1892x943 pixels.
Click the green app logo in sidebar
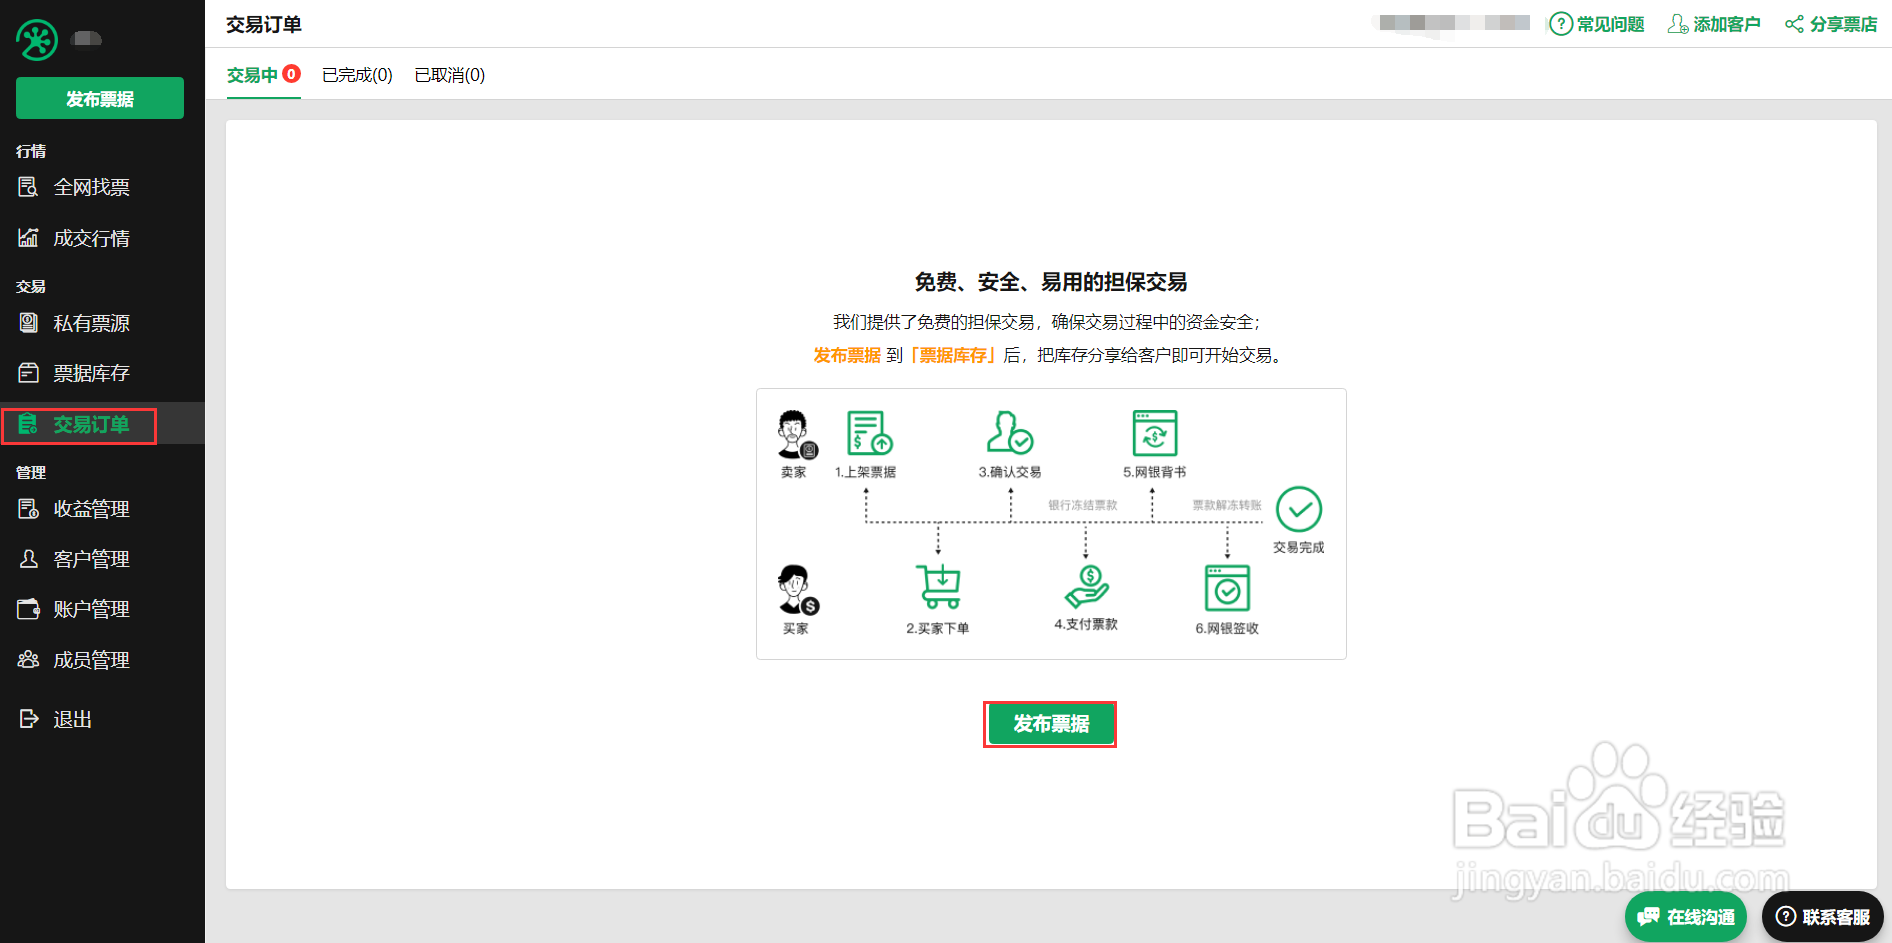[x=37, y=40]
